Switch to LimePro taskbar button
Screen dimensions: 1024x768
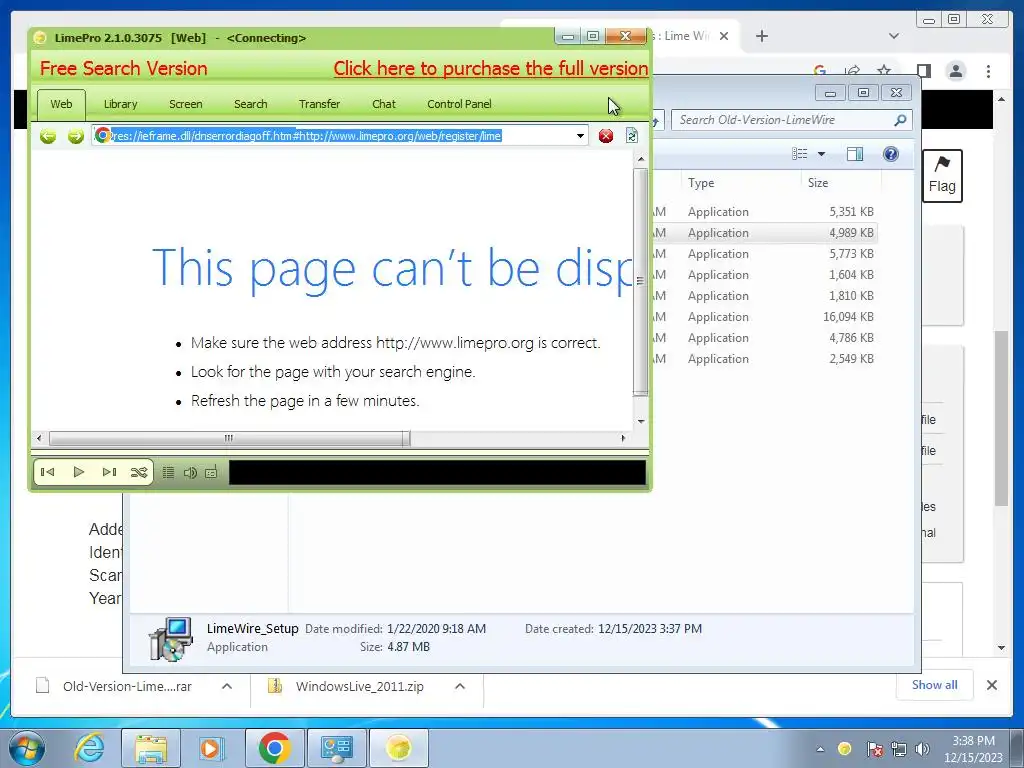399,748
